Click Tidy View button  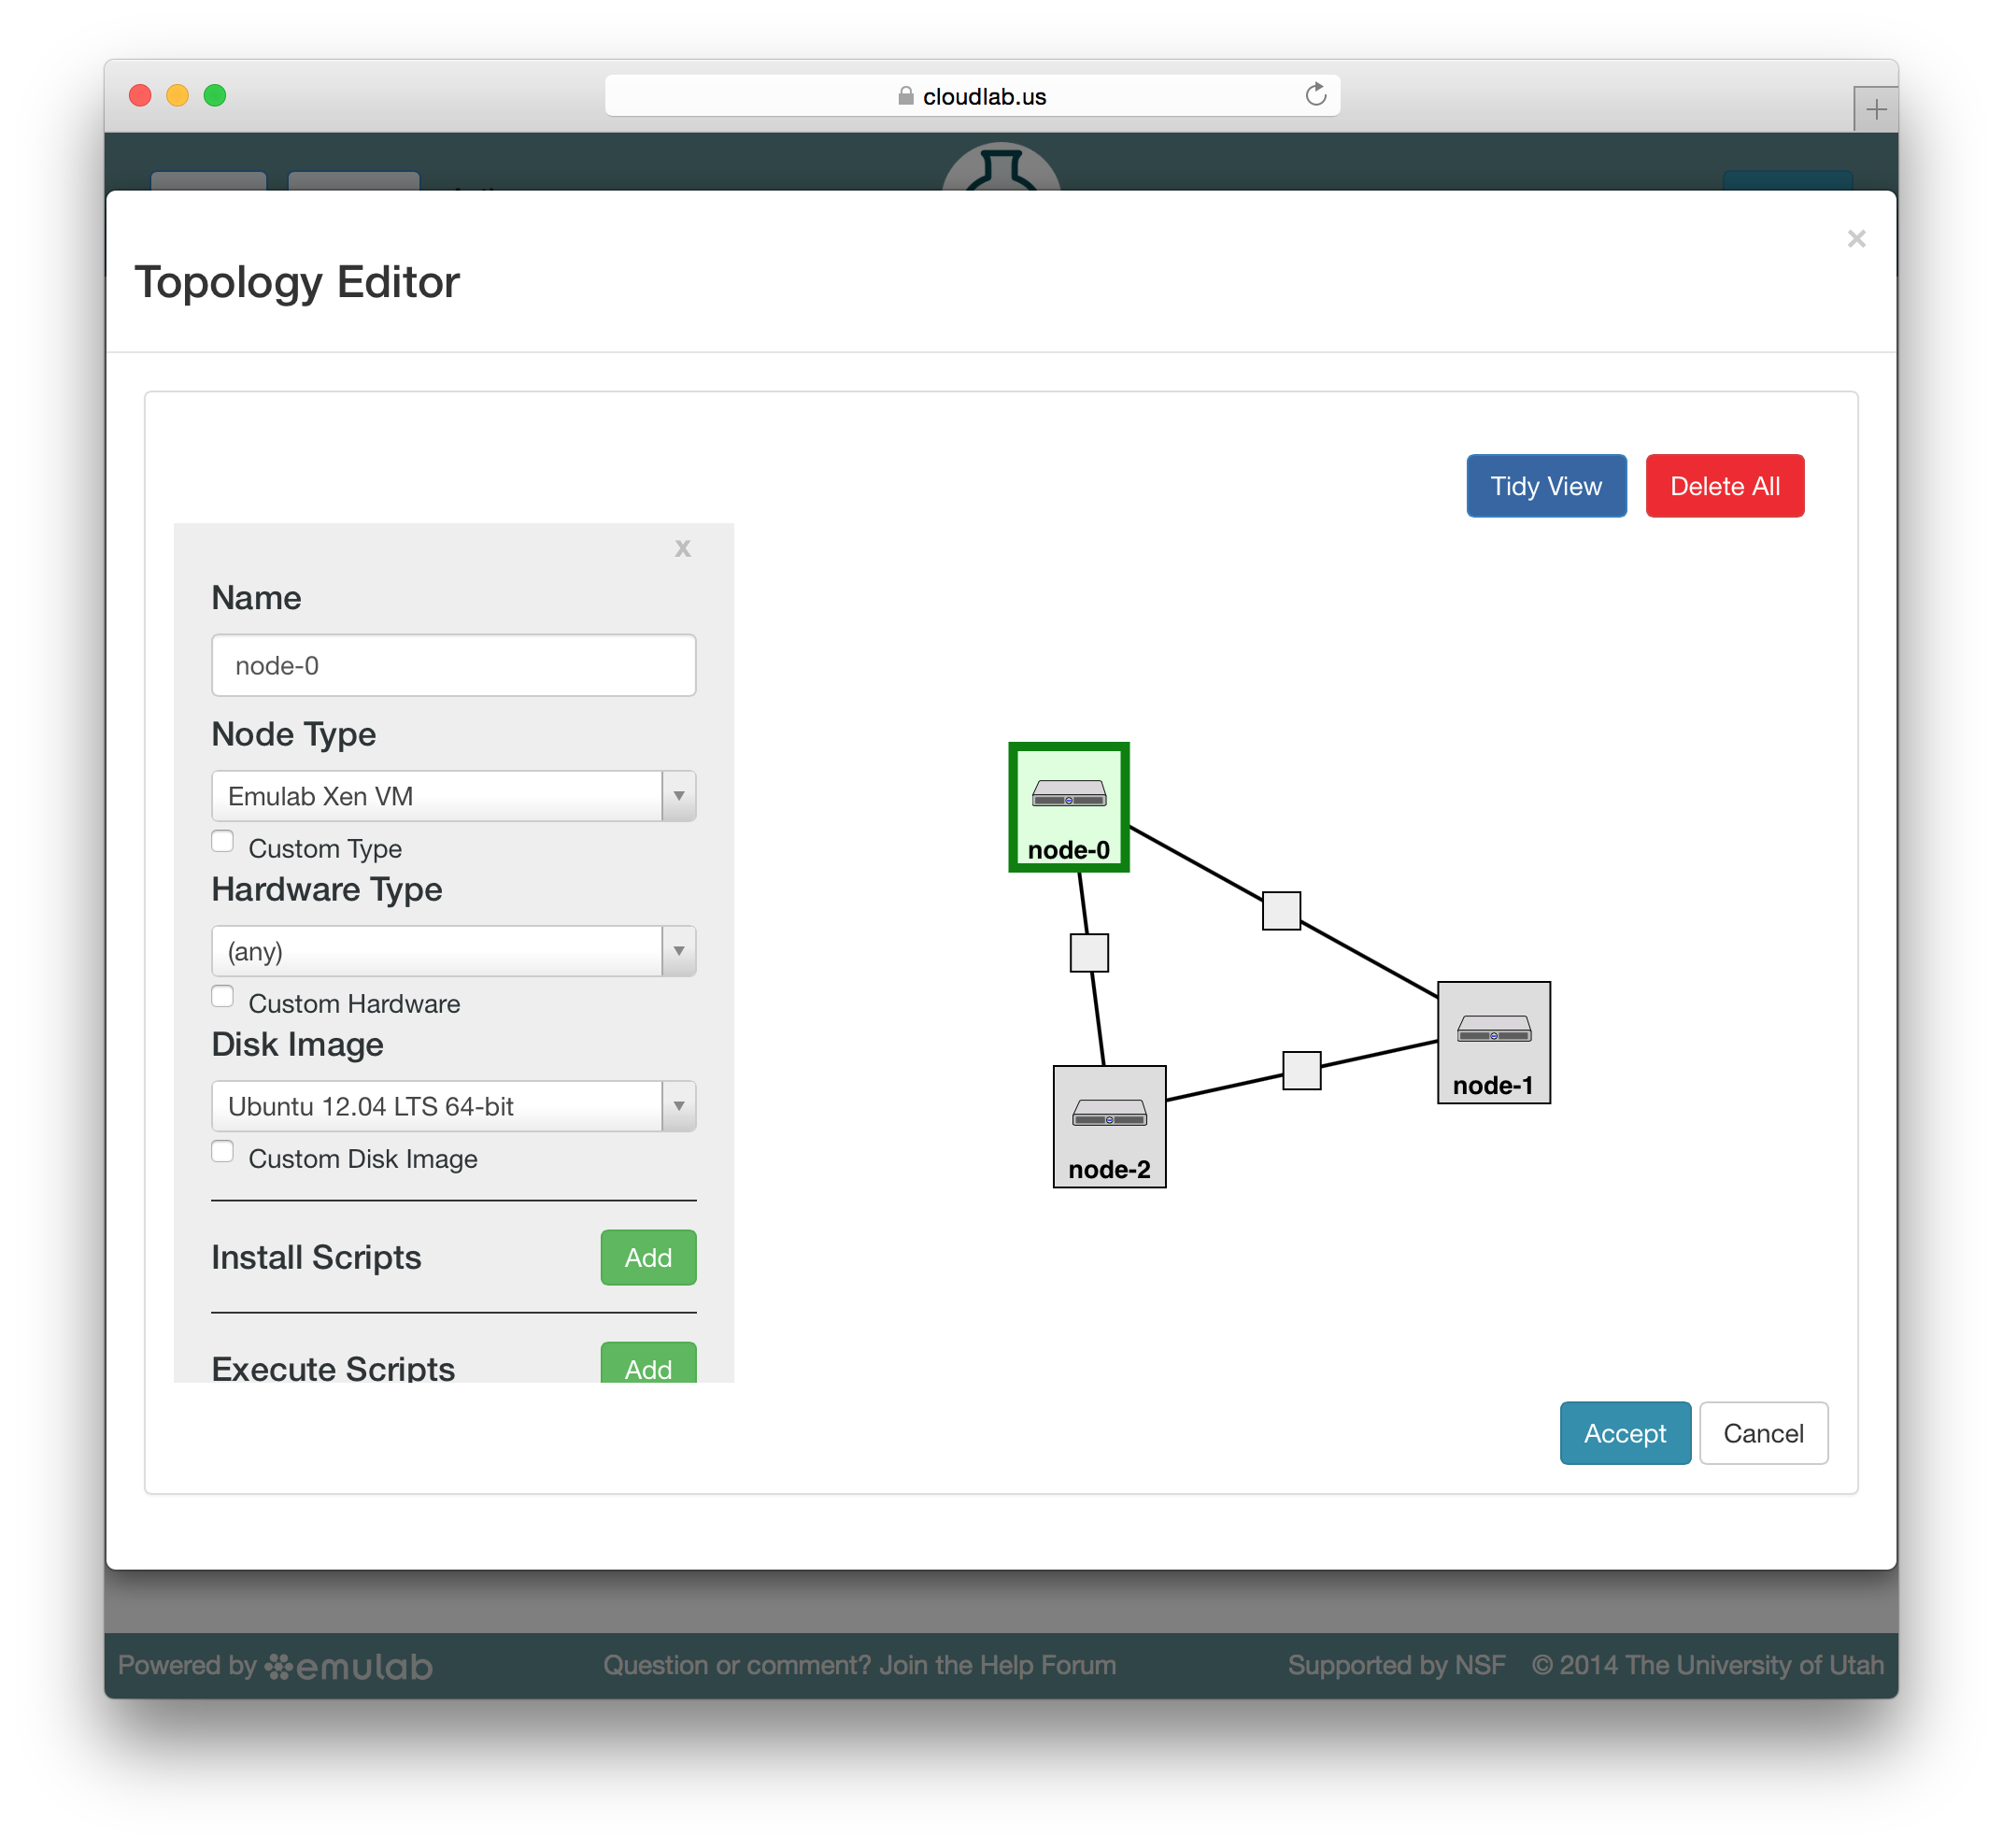pyautogui.click(x=1546, y=486)
